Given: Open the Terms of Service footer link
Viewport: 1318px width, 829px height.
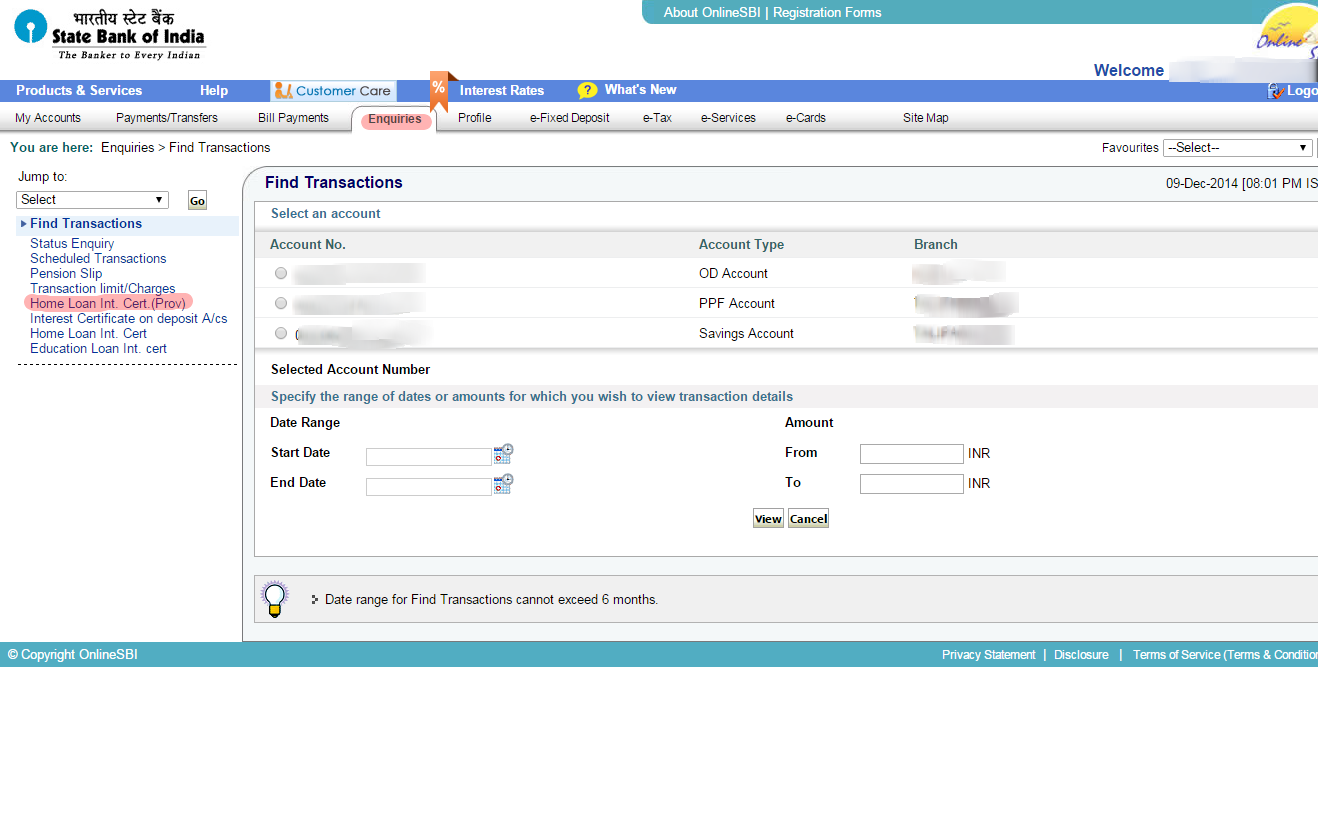Looking at the screenshot, I should coord(1225,655).
